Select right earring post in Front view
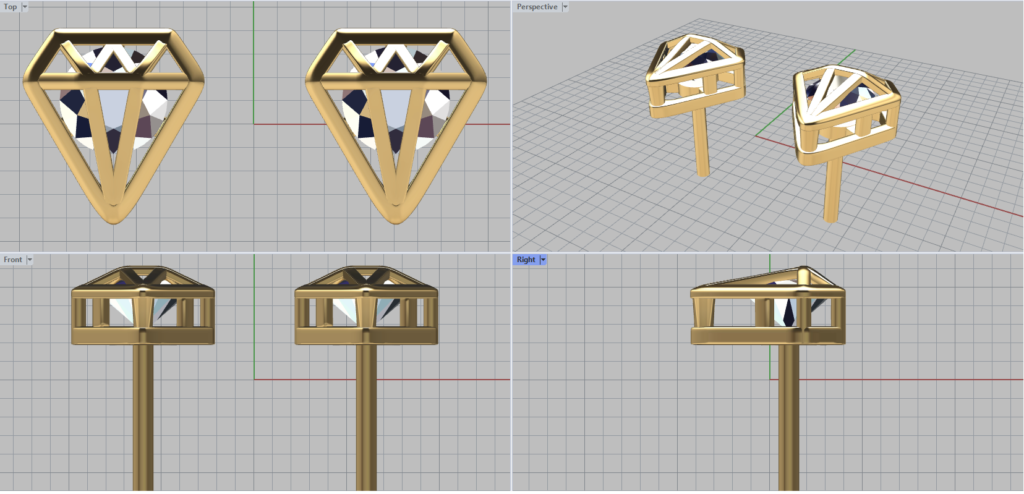Screen dimensions: 1024x494 pos(366,420)
